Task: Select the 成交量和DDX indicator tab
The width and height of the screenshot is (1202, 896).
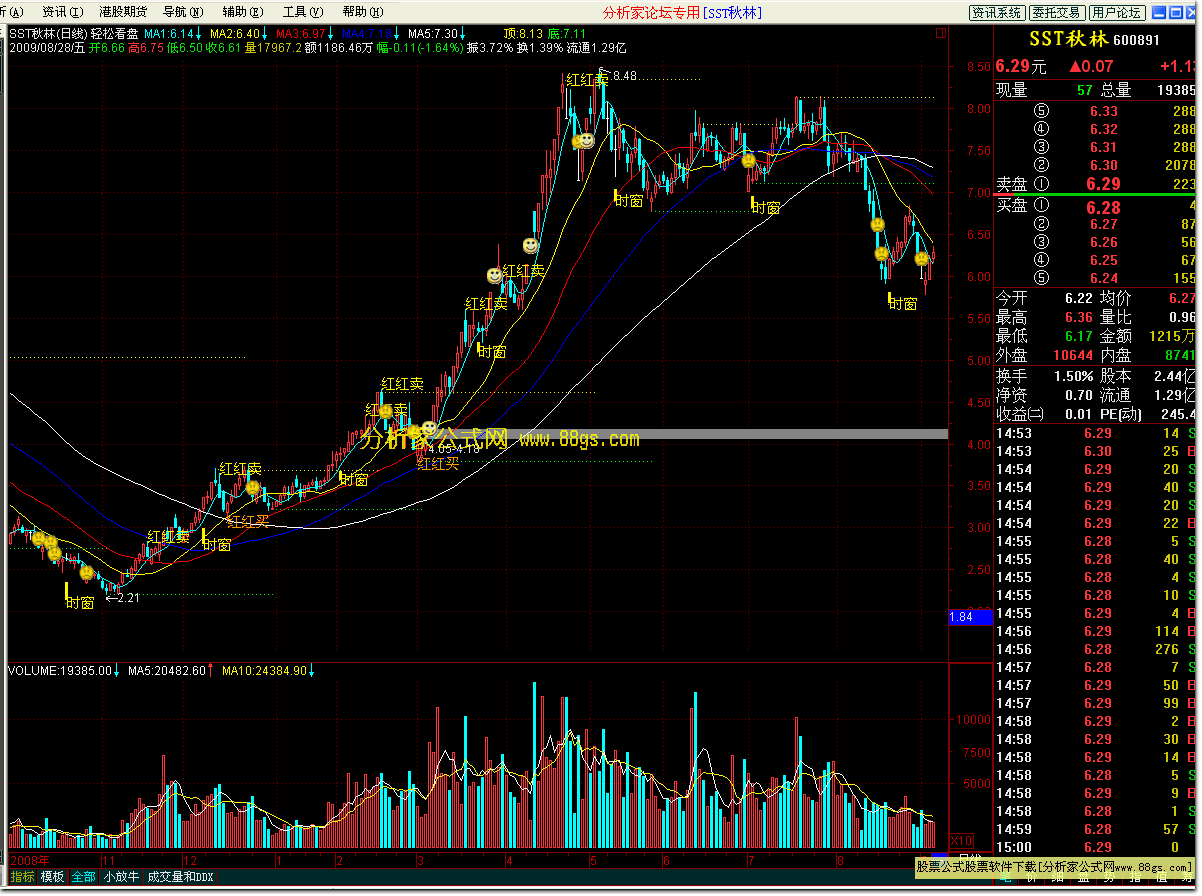Action: [180, 877]
